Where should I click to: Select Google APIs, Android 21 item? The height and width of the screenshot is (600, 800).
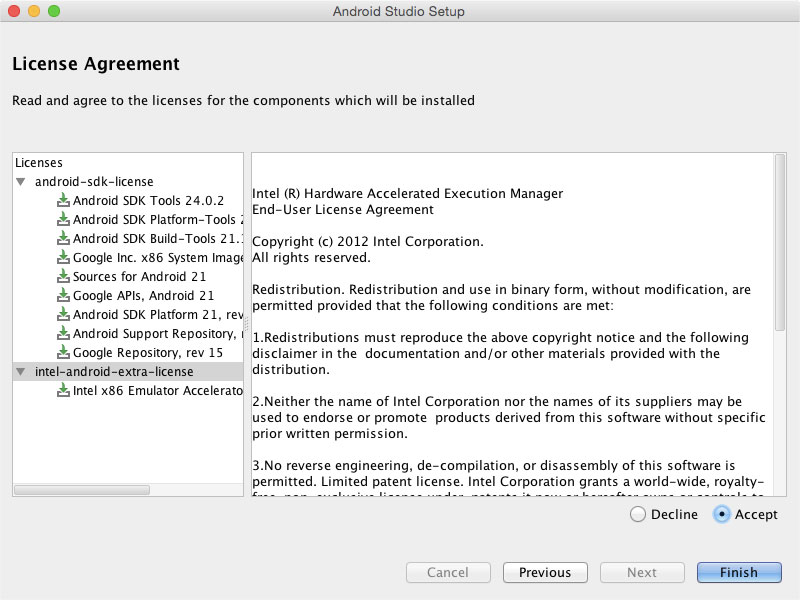coord(143,295)
